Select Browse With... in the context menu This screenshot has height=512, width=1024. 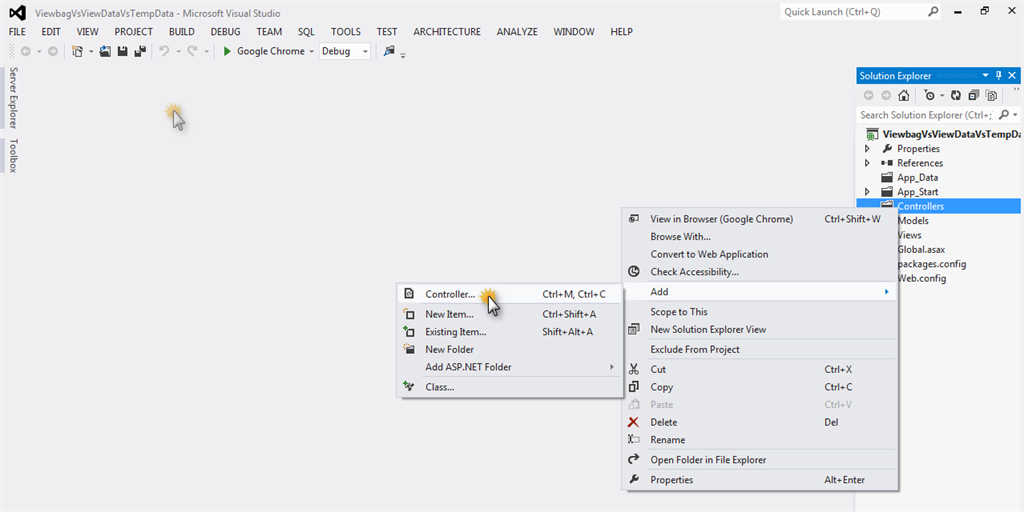pos(759,236)
